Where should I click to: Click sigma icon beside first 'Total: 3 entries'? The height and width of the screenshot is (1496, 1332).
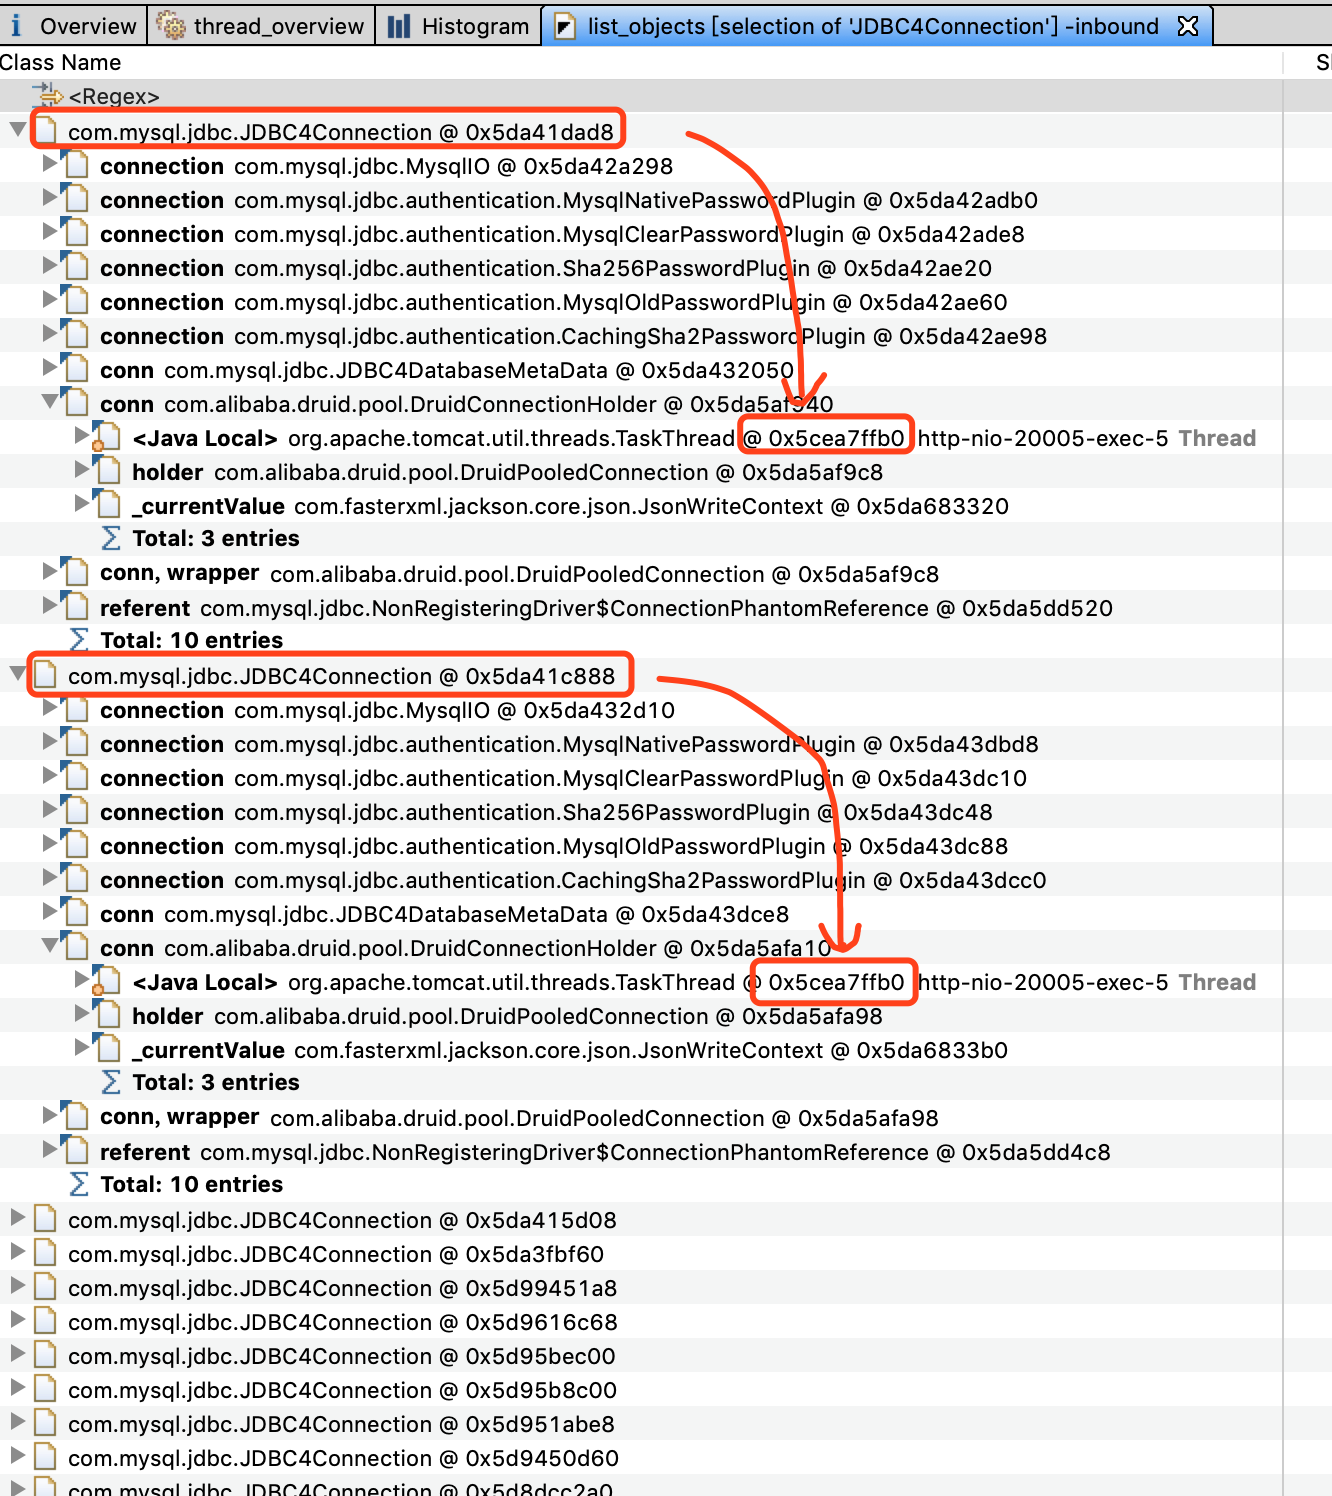[111, 538]
